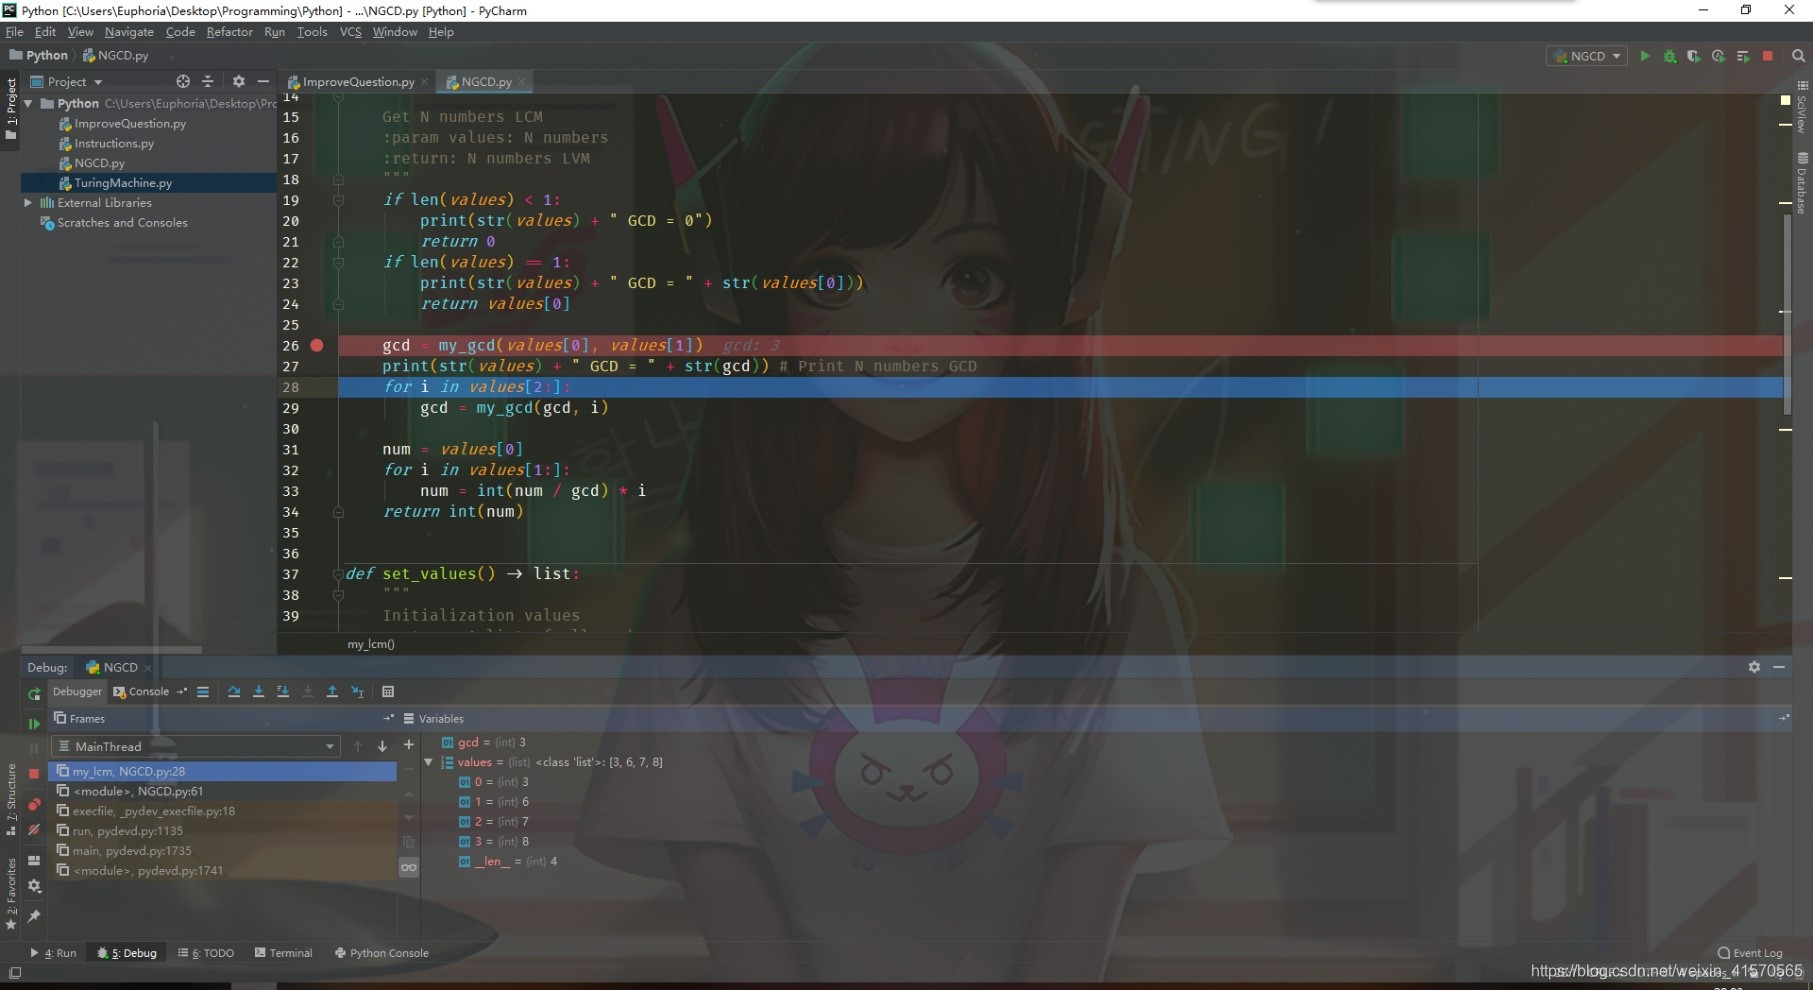Image resolution: width=1813 pixels, height=990 pixels.
Task: Open Debug panel settings gear
Action: [x=1754, y=667]
